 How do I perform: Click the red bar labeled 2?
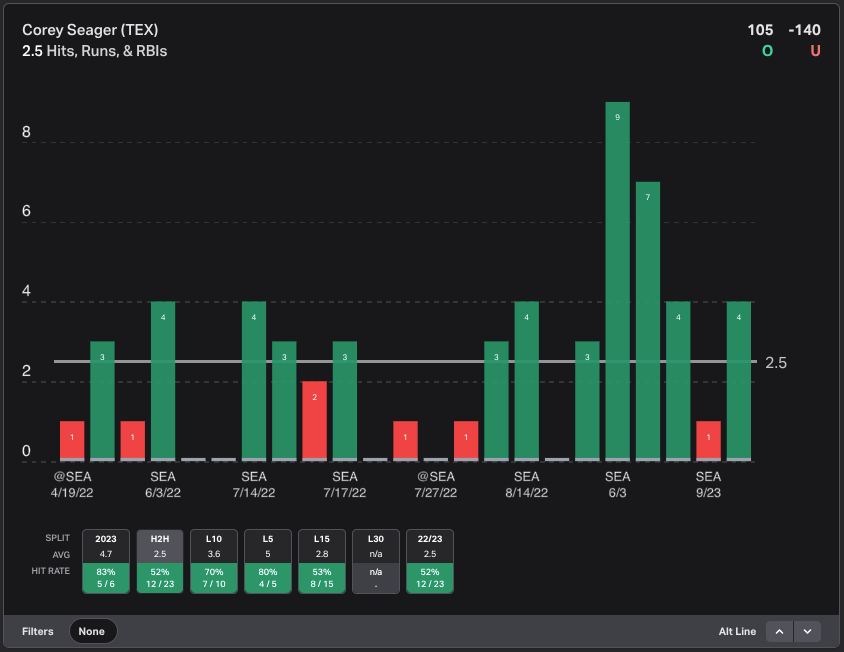(x=314, y=421)
